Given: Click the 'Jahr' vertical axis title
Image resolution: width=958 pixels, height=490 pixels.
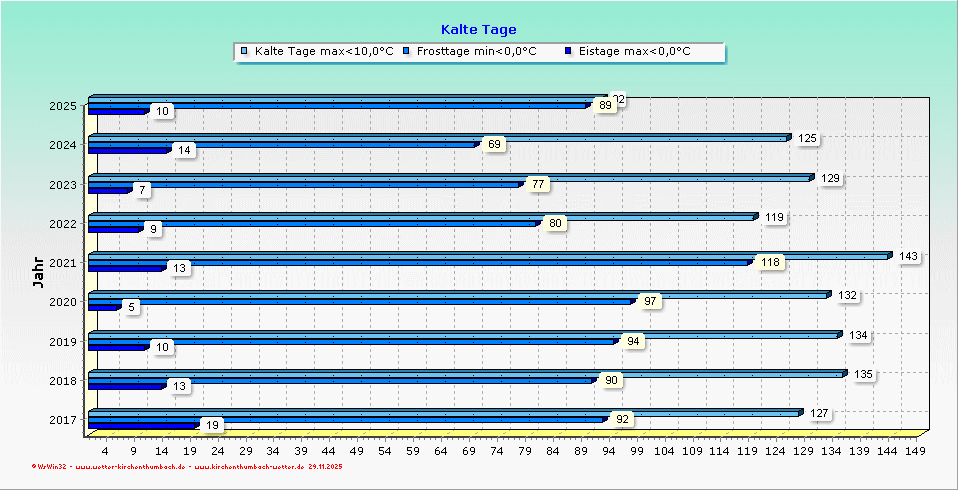Looking at the screenshot, I should click(x=38, y=270).
